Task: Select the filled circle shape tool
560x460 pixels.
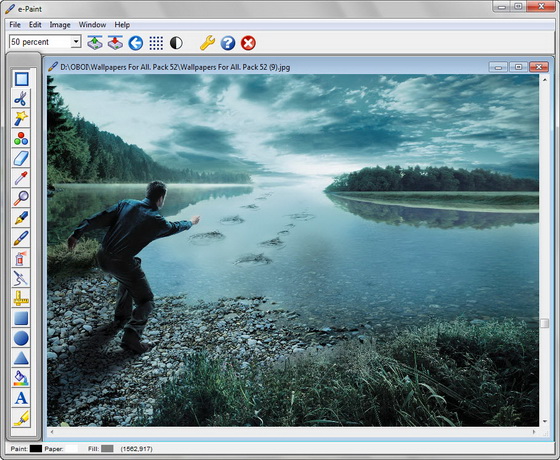Action: click(21, 338)
